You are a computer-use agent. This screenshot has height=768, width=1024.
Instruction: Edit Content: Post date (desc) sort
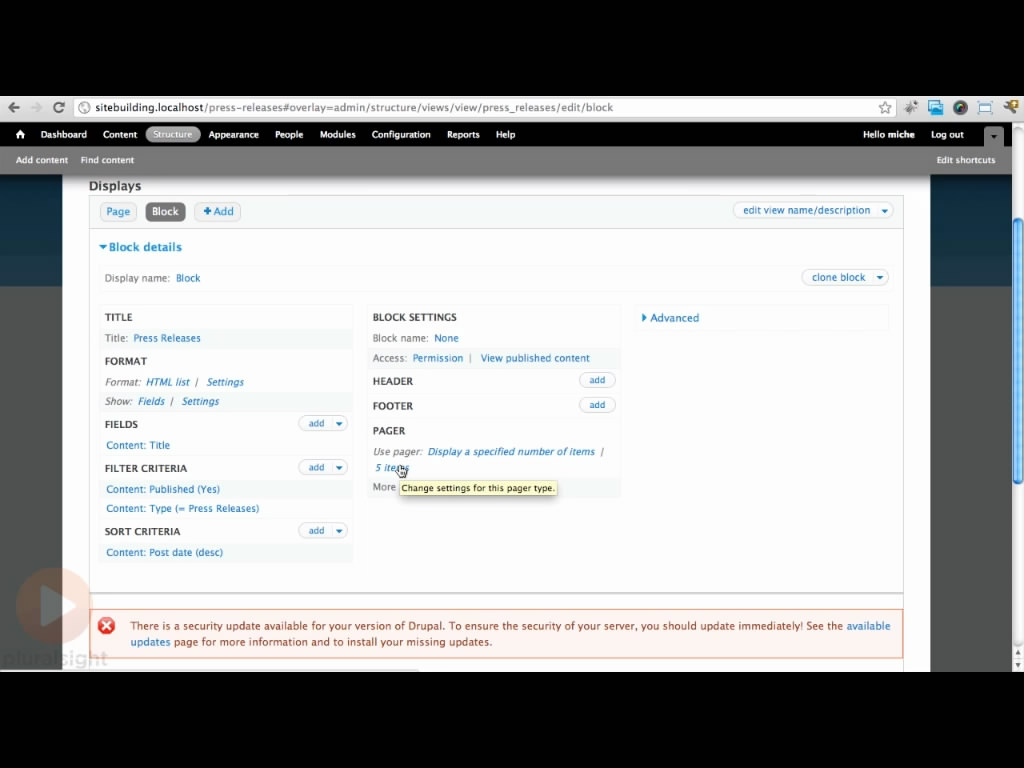164,552
